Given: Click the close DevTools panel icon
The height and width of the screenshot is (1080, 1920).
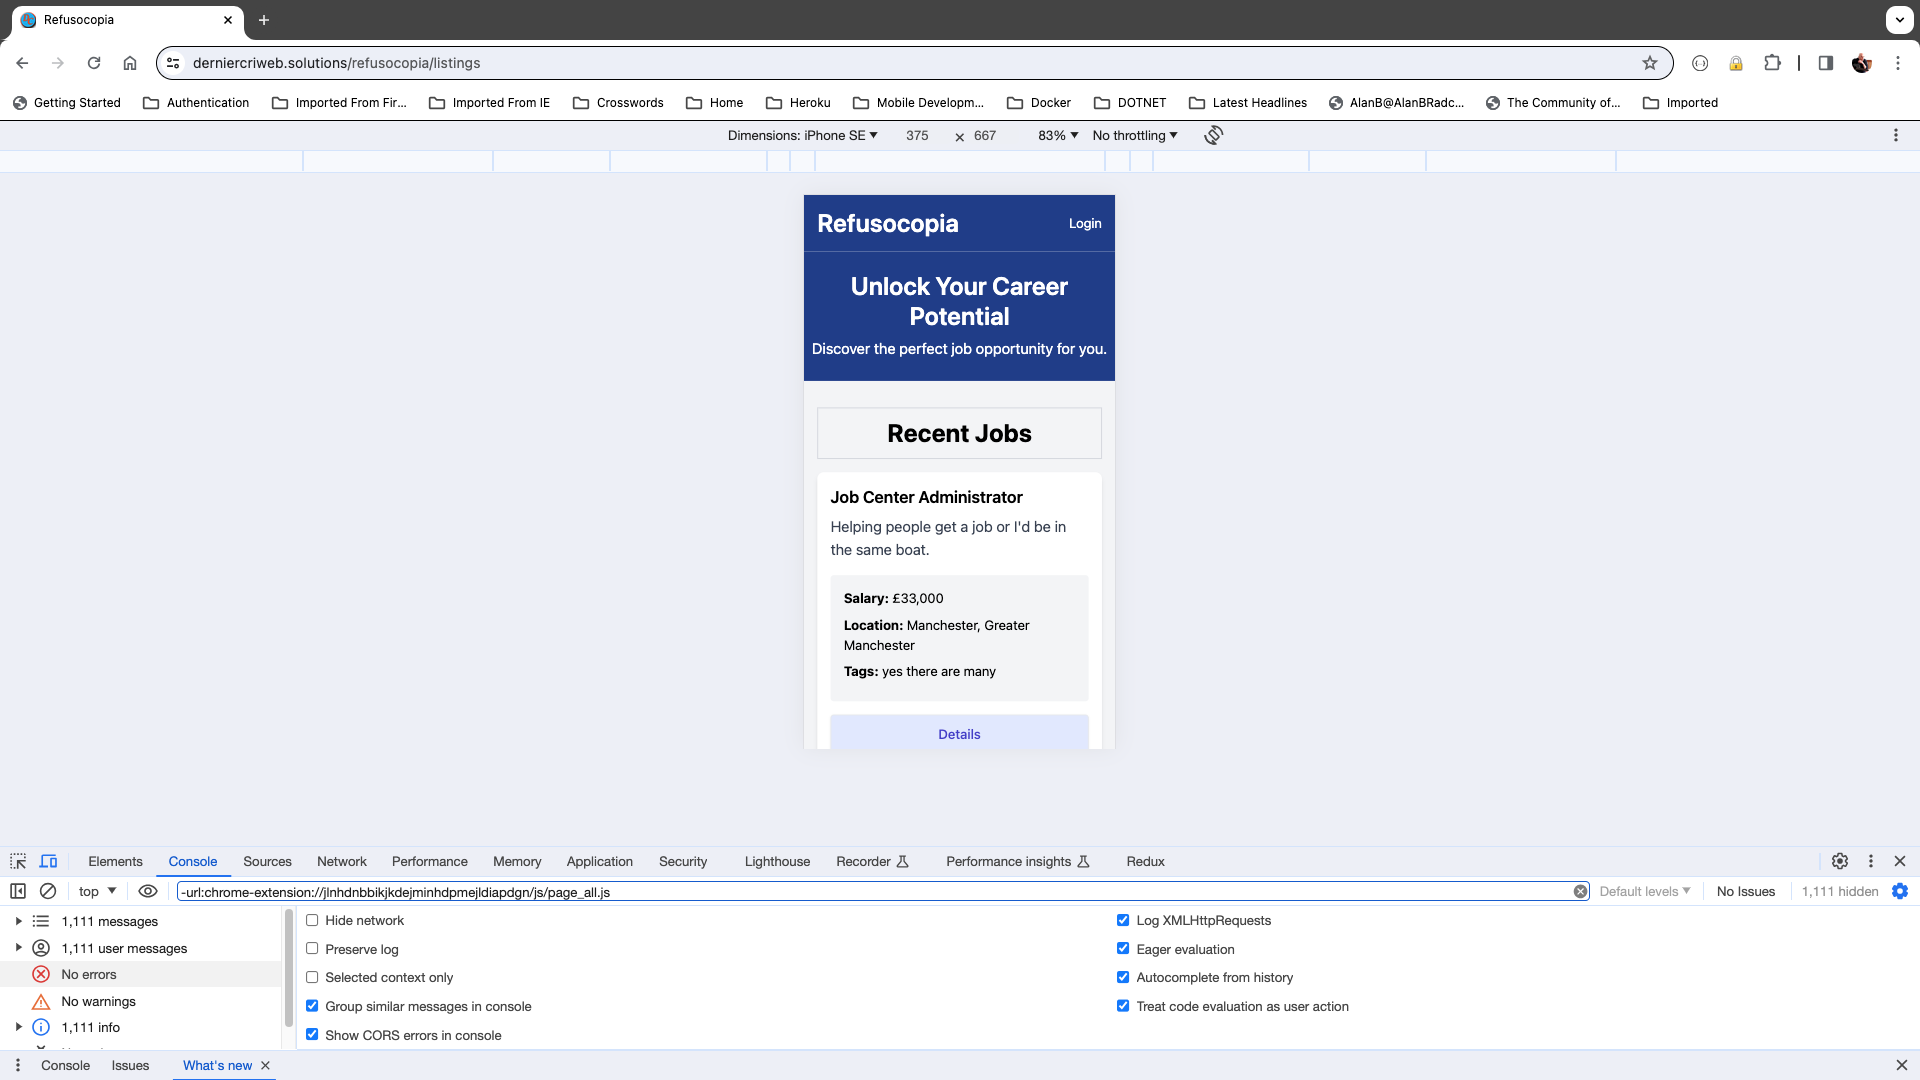Looking at the screenshot, I should click(1900, 860).
